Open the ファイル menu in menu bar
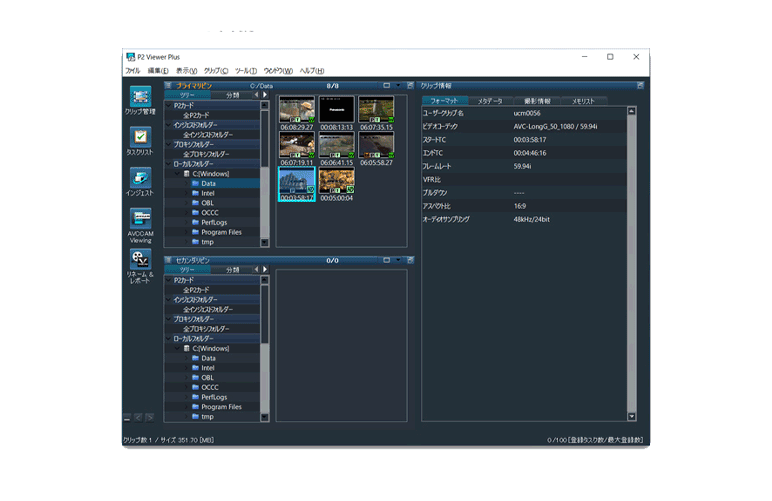Image resolution: width=772 pixels, height=501 pixels. pos(133,71)
